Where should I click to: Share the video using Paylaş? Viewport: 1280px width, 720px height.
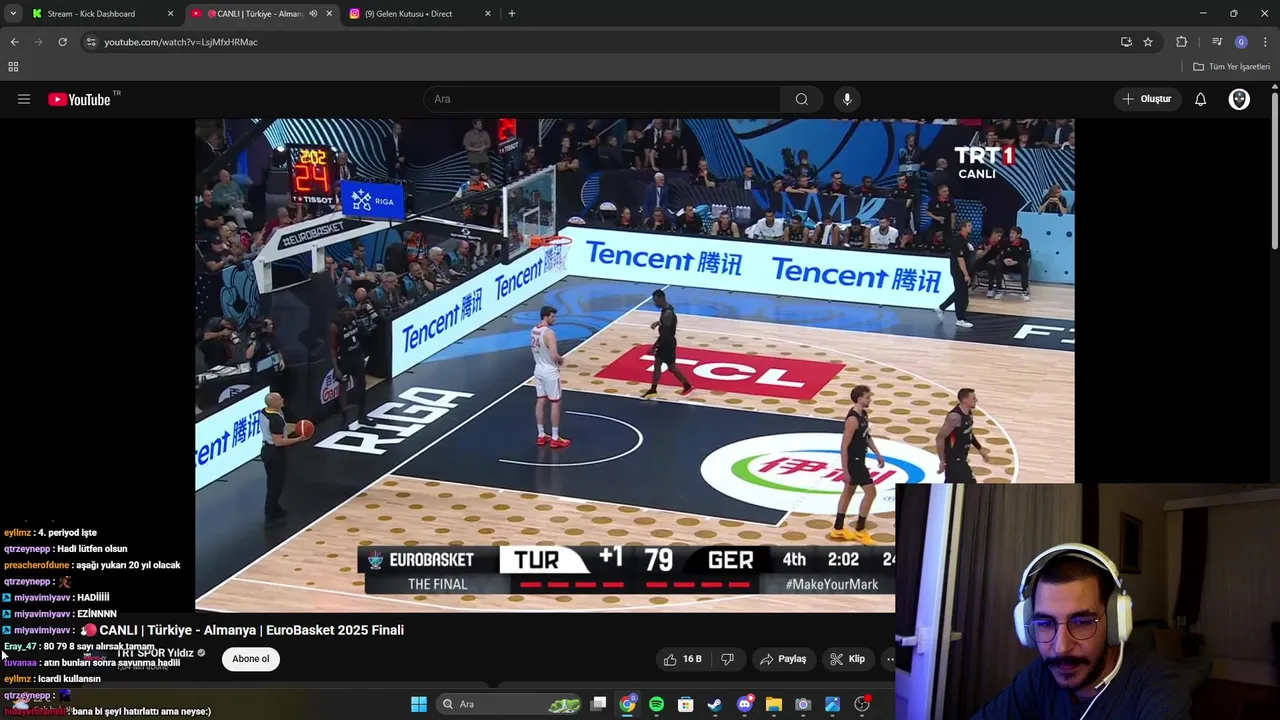(x=783, y=659)
